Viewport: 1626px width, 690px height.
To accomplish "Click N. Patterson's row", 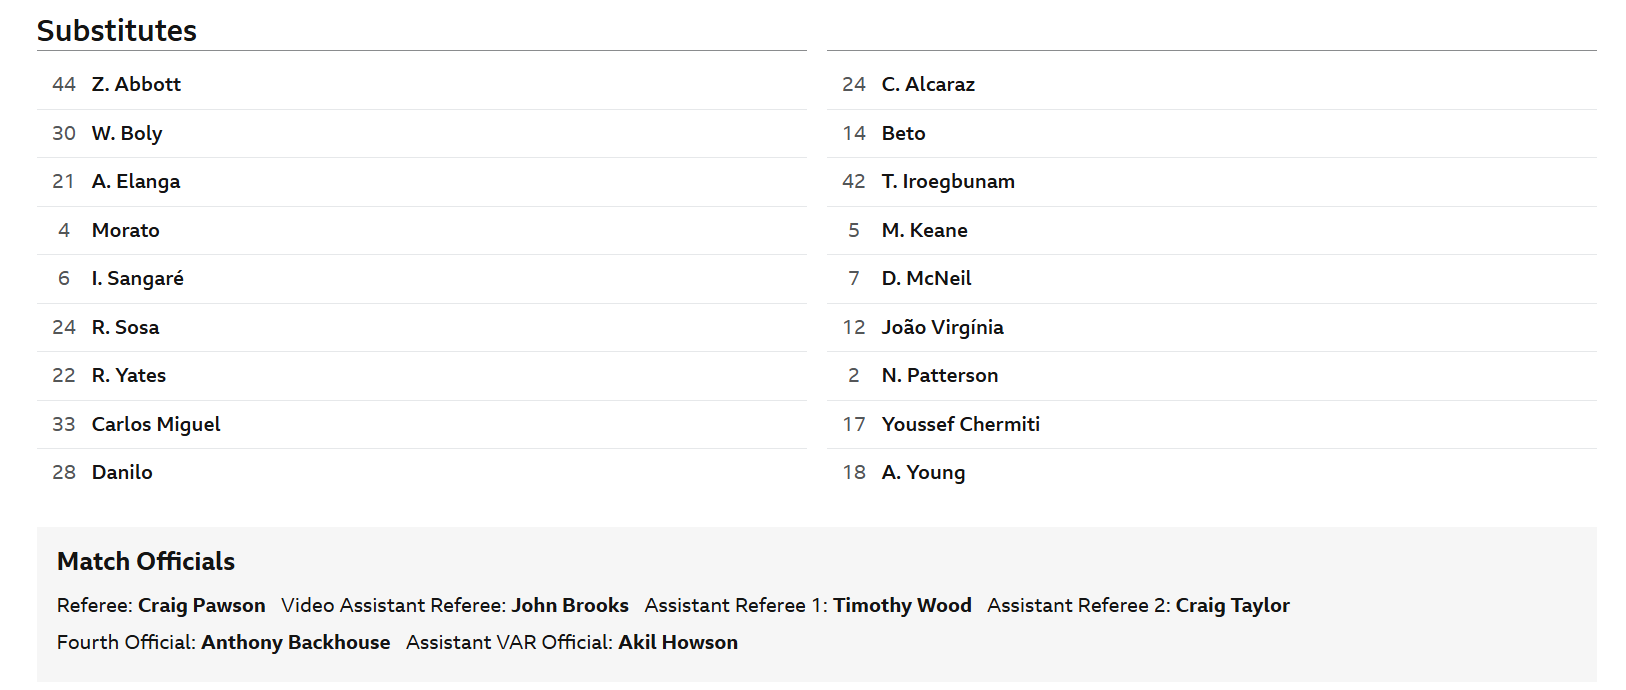I will point(1211,376).
